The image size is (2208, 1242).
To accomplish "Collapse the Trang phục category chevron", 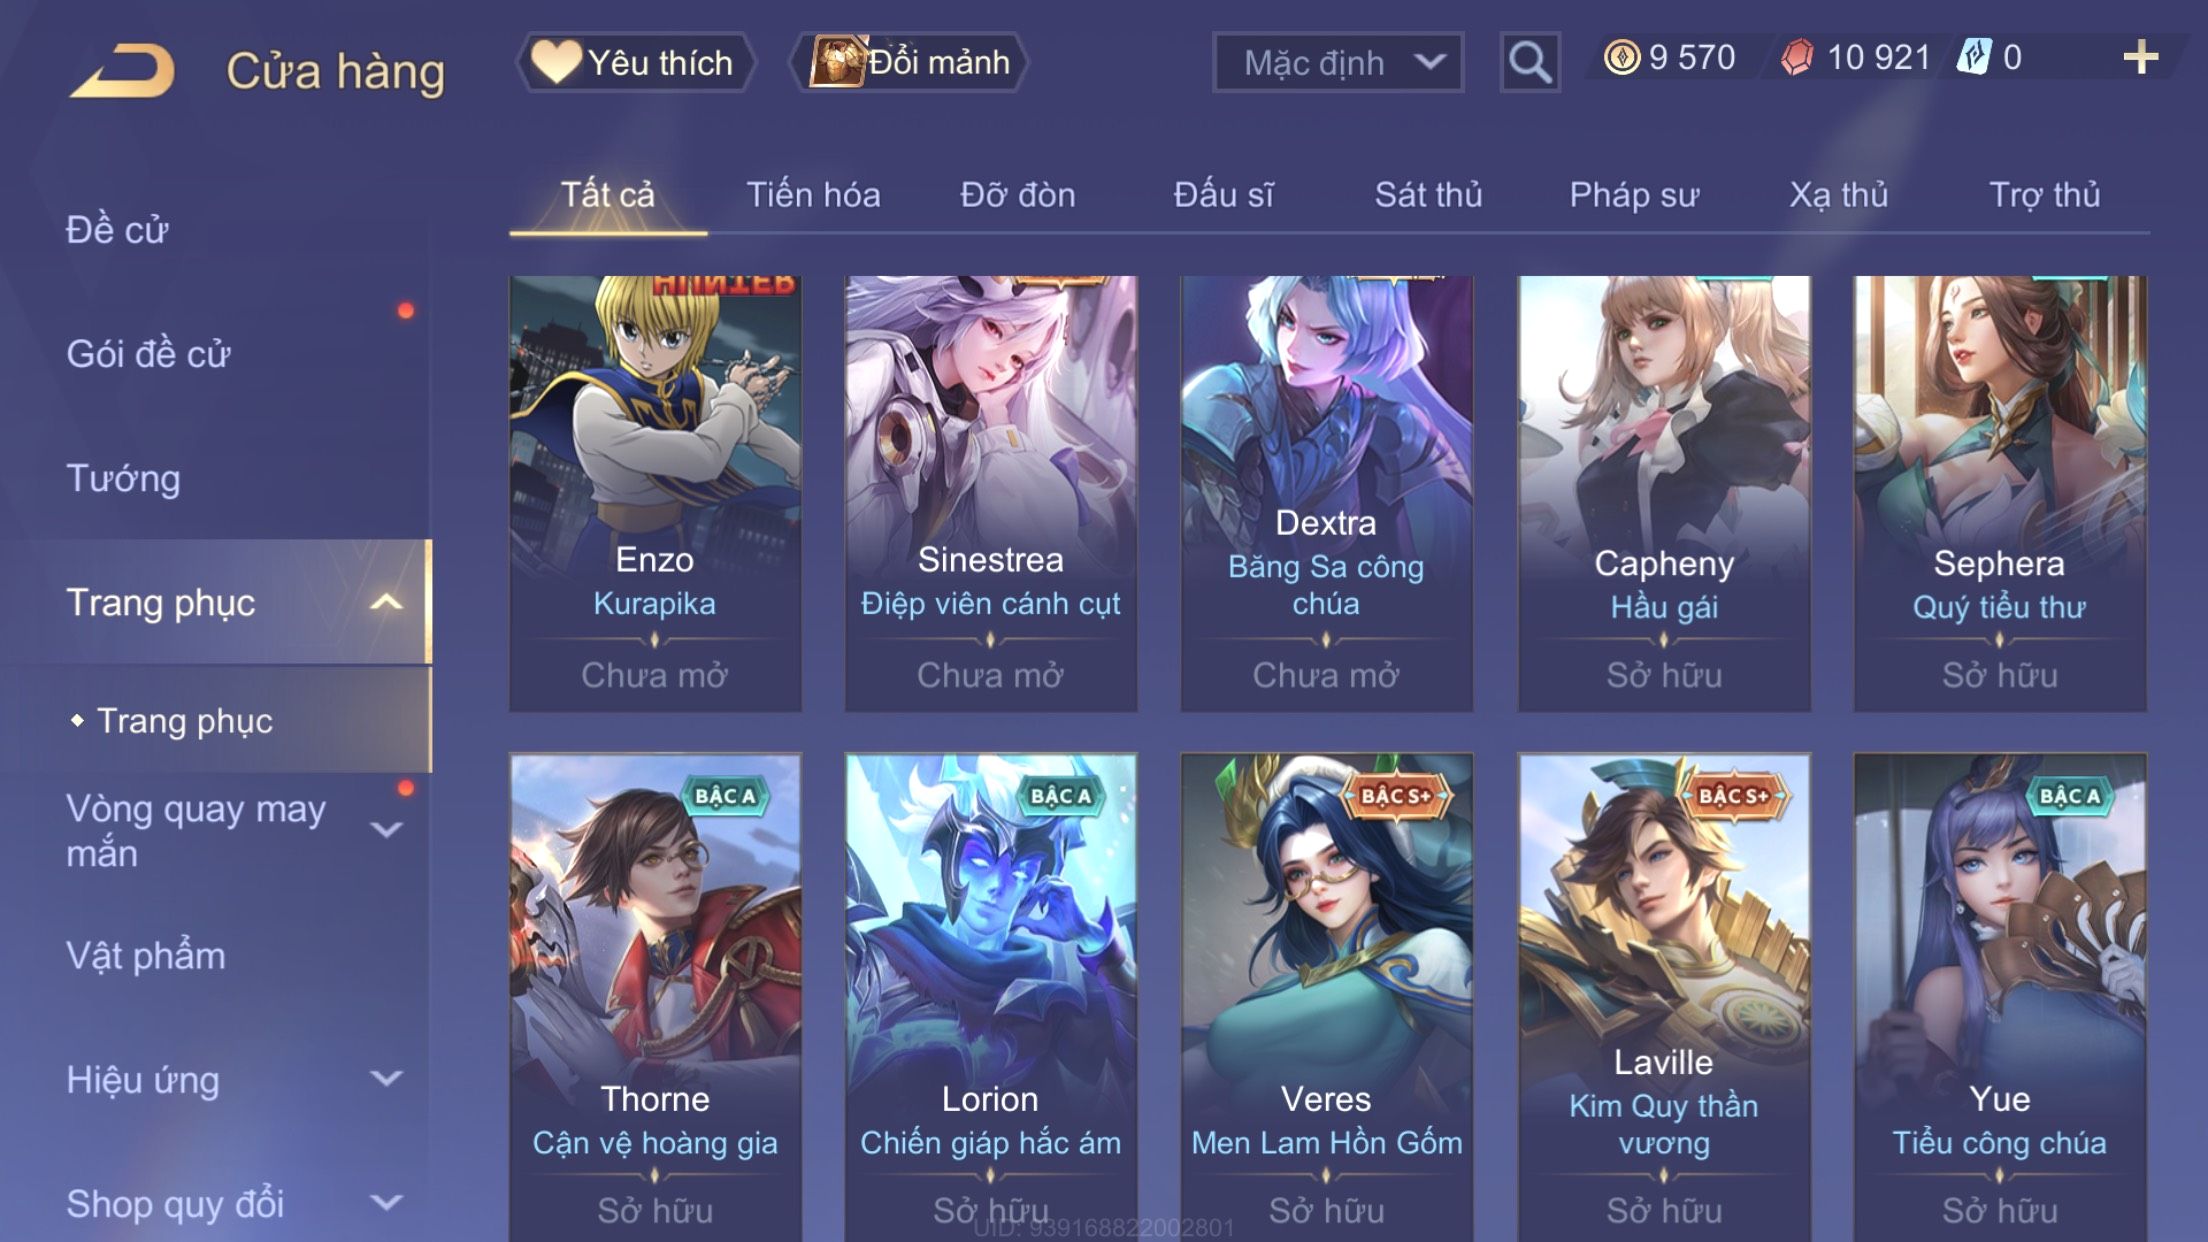I will pyautogui.click(x=386, y=602).
